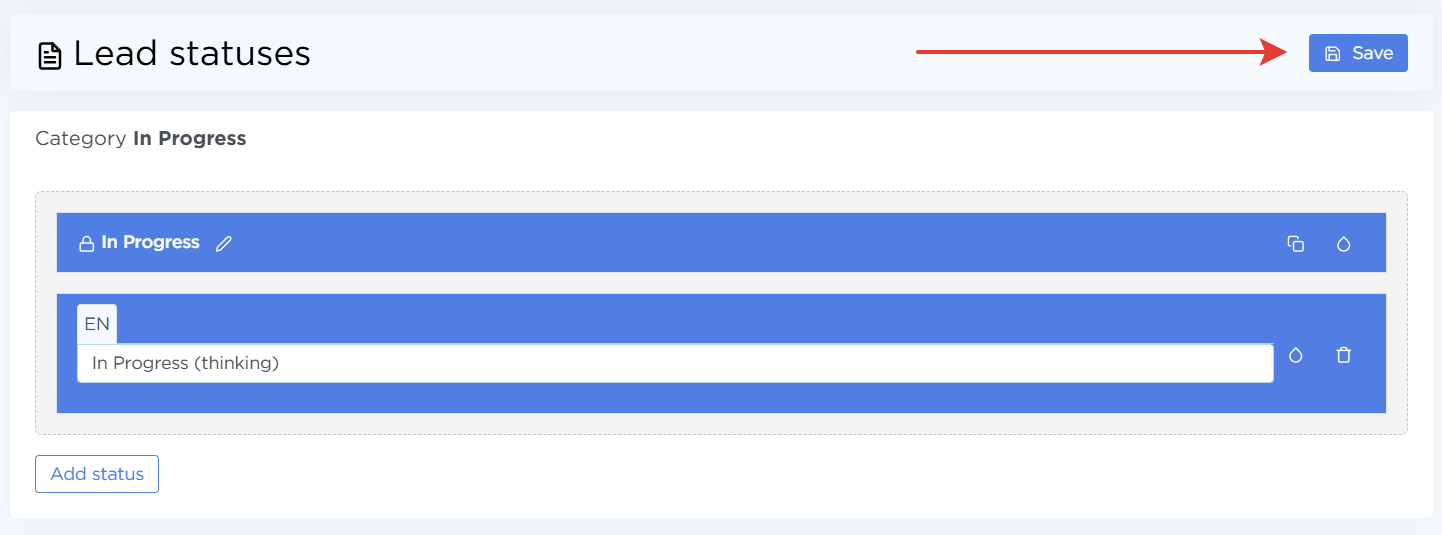Click the floppy disk icon inside Save
The width and height of the screenshot is (1442, 535).
tap(1332, 54)
